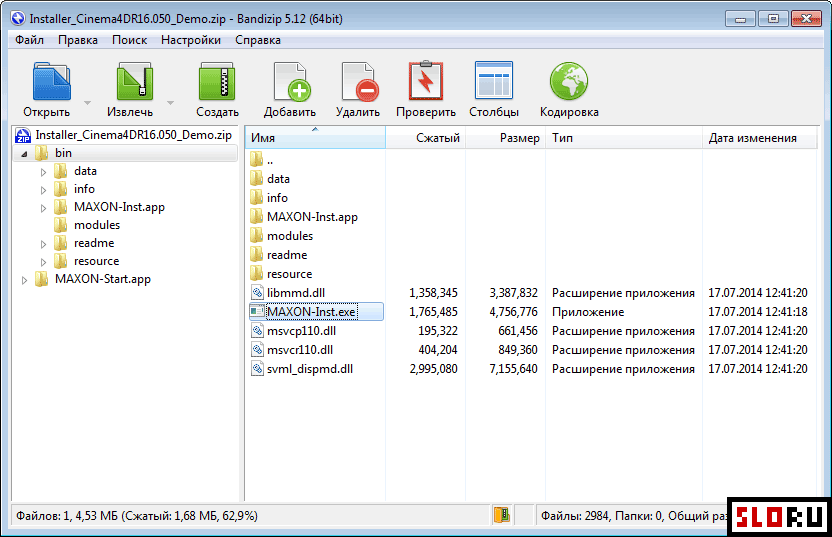Open the Правка menu

[x=77, y=40]
